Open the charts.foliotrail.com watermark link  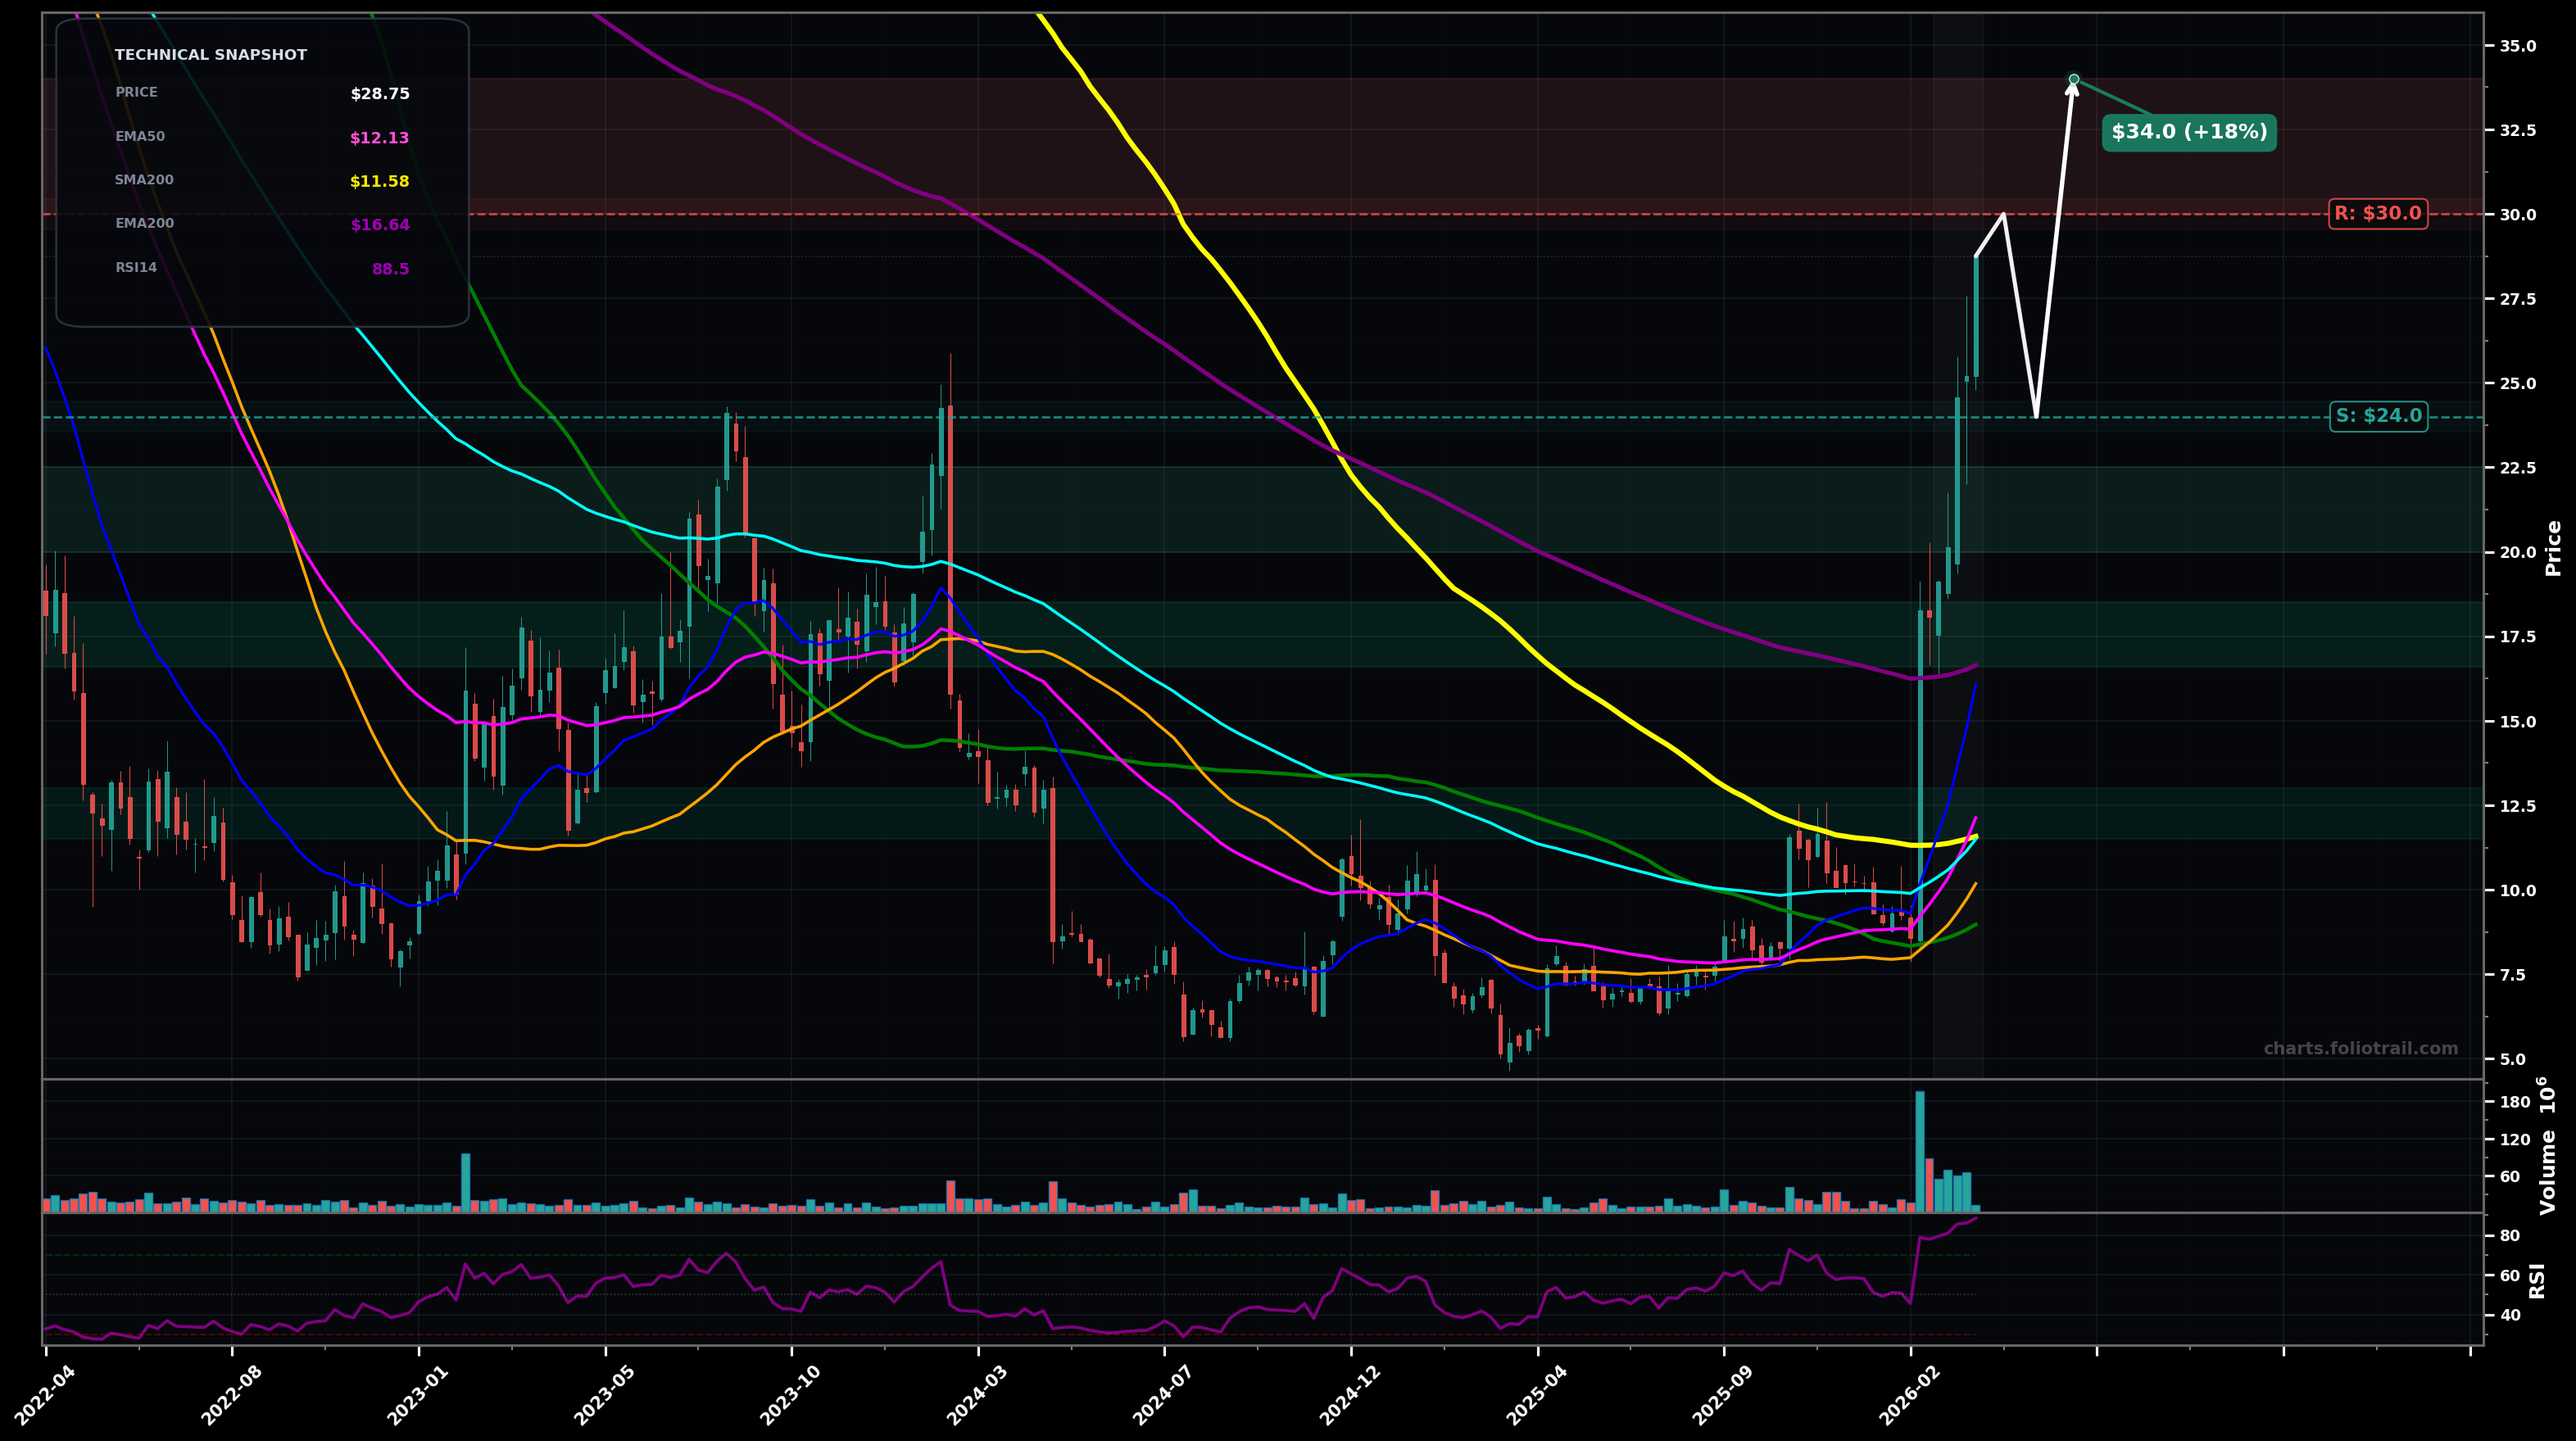[x=2363, y=1050]
